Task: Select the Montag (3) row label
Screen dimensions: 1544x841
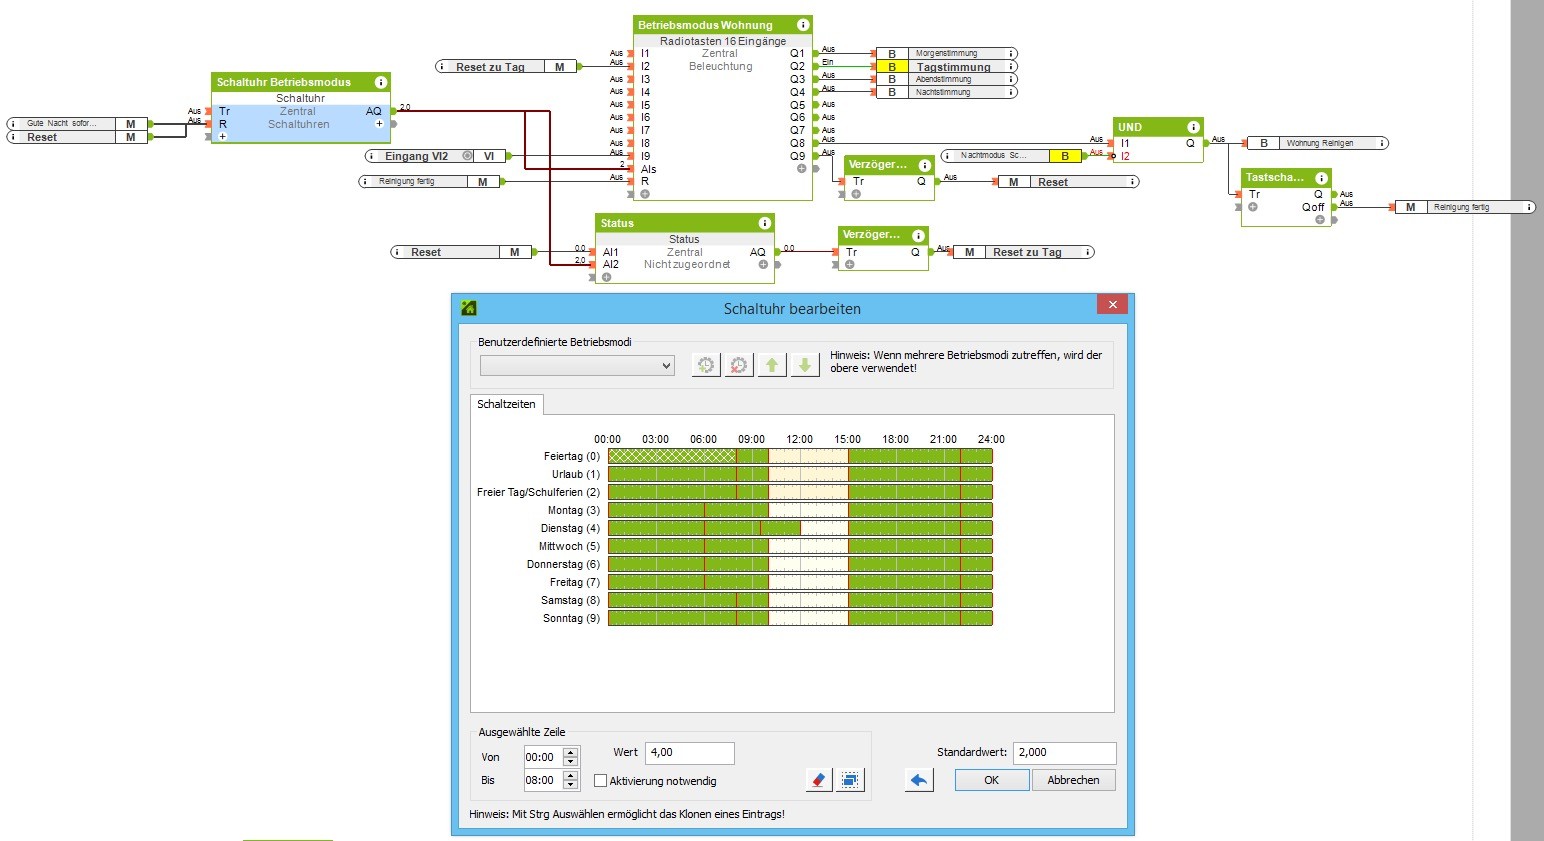Action: tap(573, 510)
